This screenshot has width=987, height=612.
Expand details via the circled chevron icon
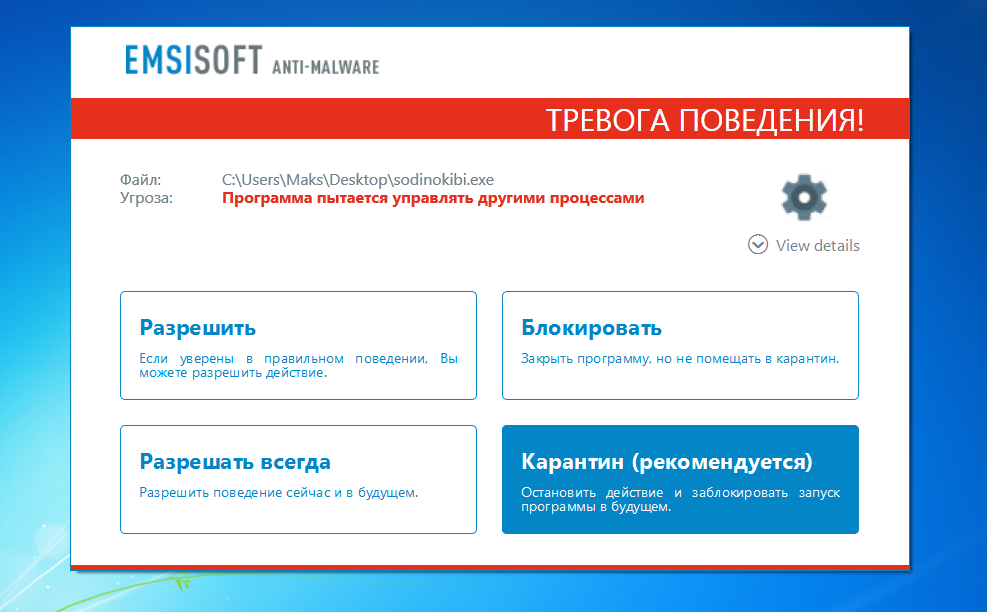758,244
